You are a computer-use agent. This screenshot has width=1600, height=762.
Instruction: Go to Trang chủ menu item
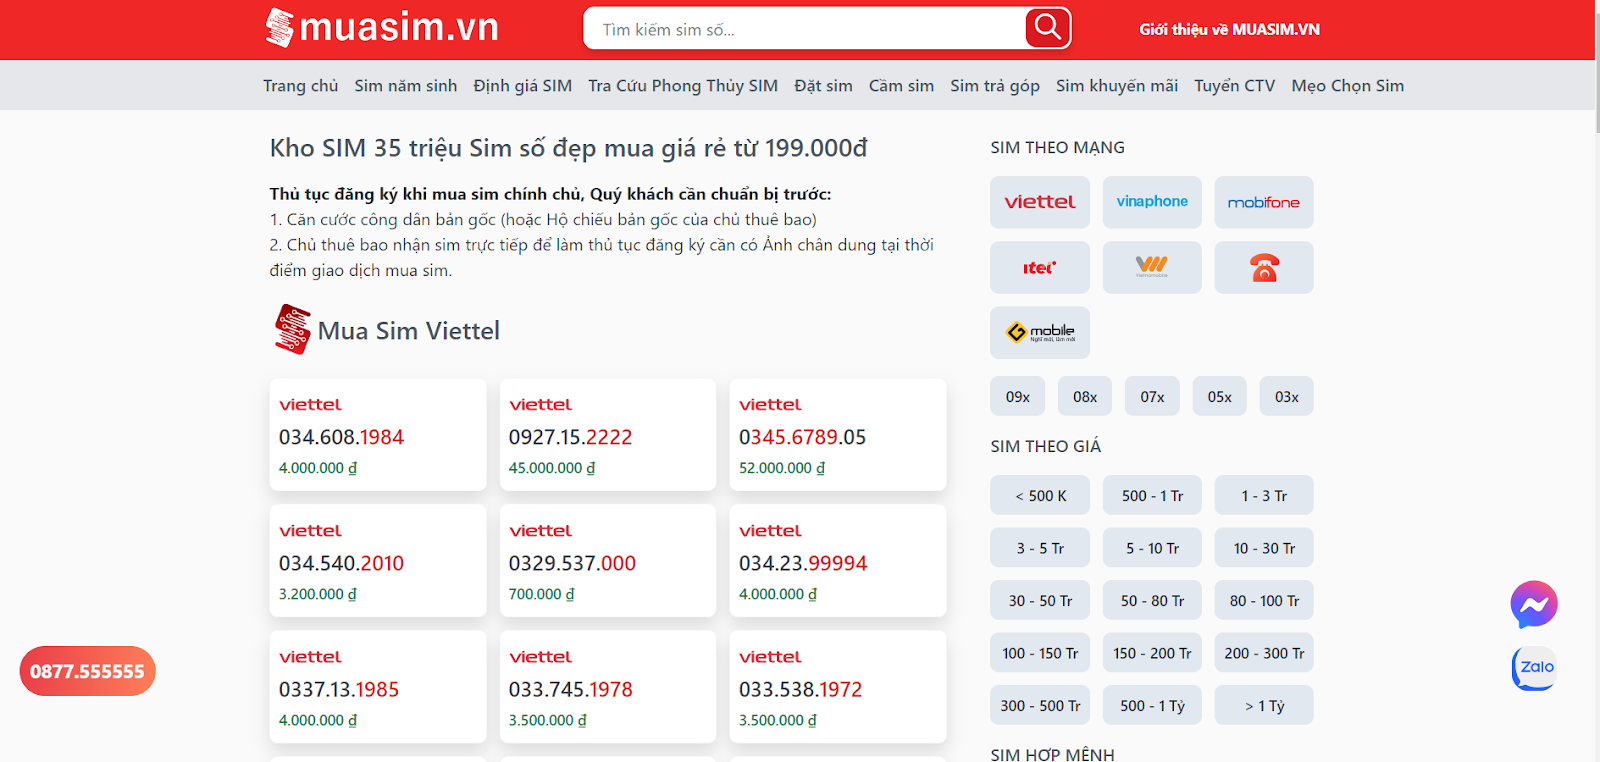(x=300, y=86)
